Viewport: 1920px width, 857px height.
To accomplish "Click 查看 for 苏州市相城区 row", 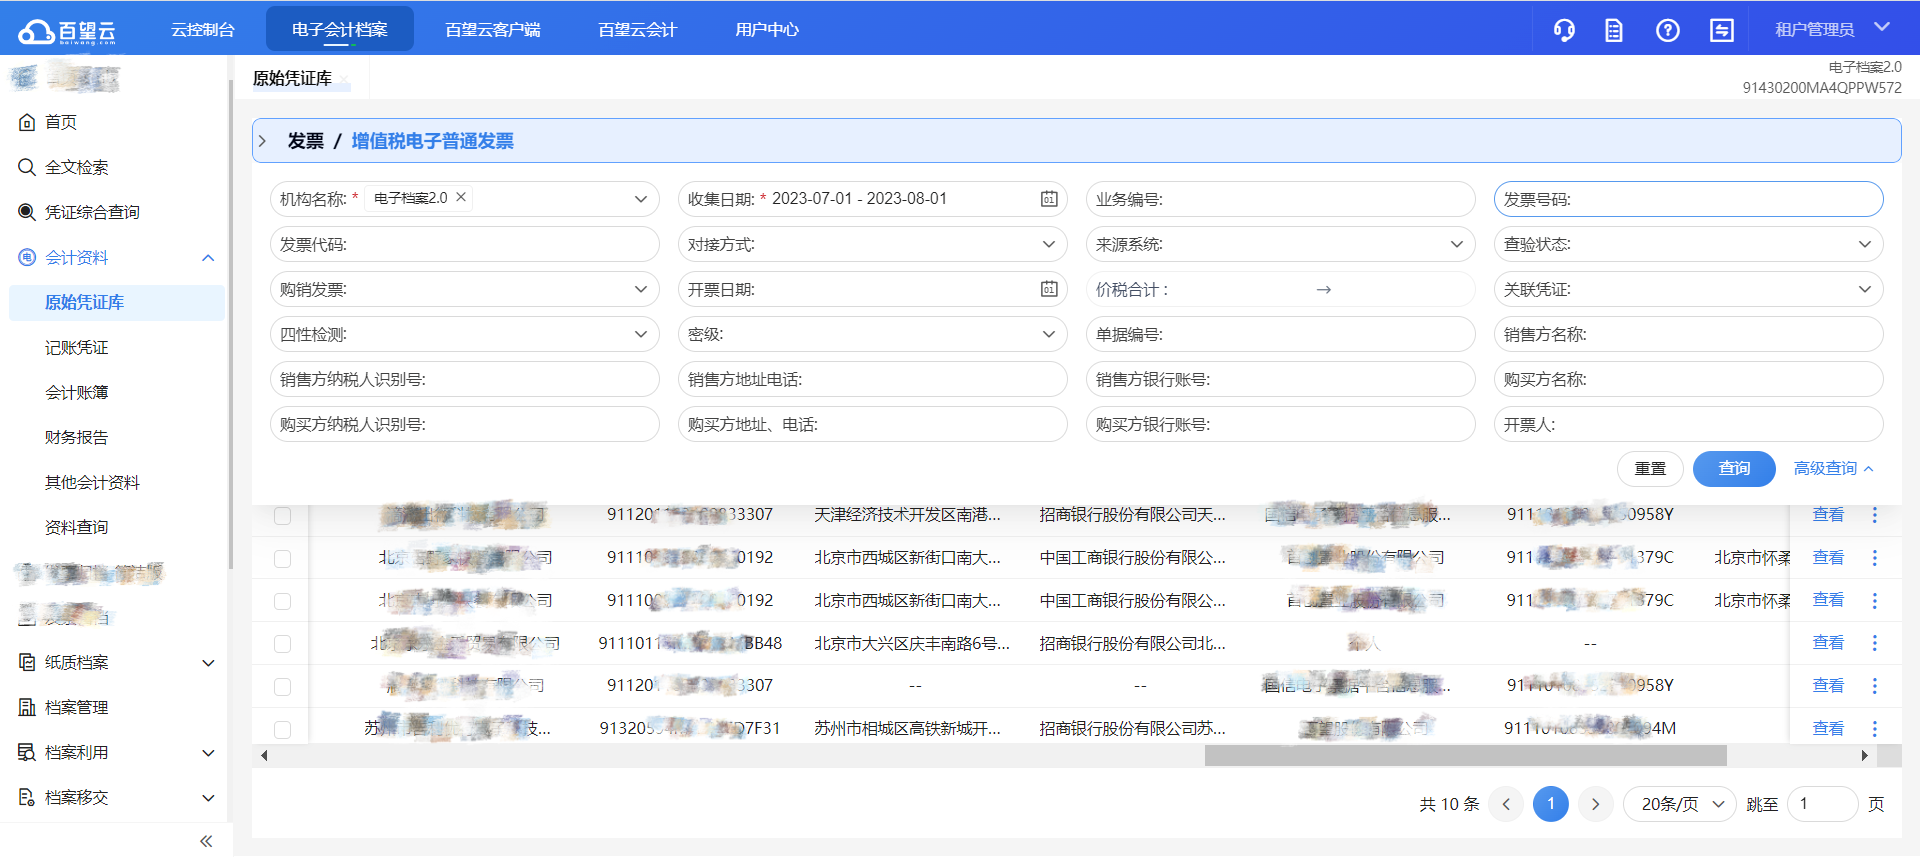I will click(x=1828, y=729).
